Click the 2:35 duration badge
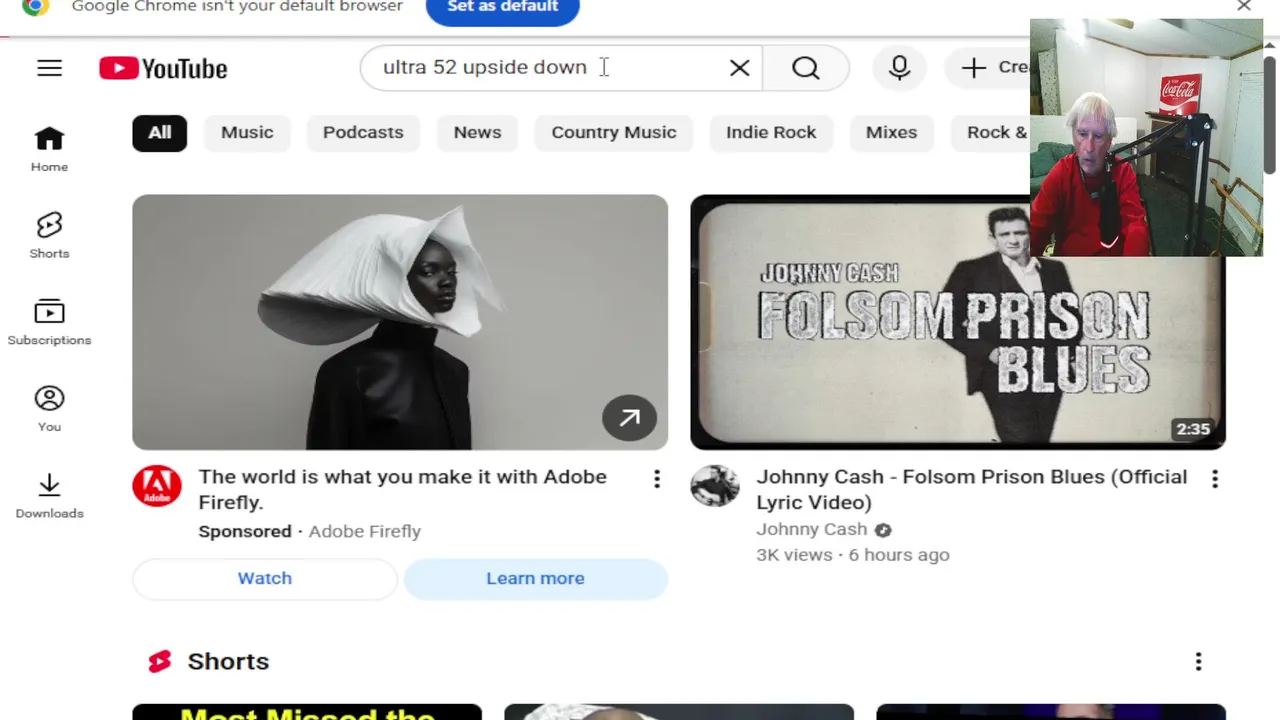The image size is (1280, 720). (1193, 429)
